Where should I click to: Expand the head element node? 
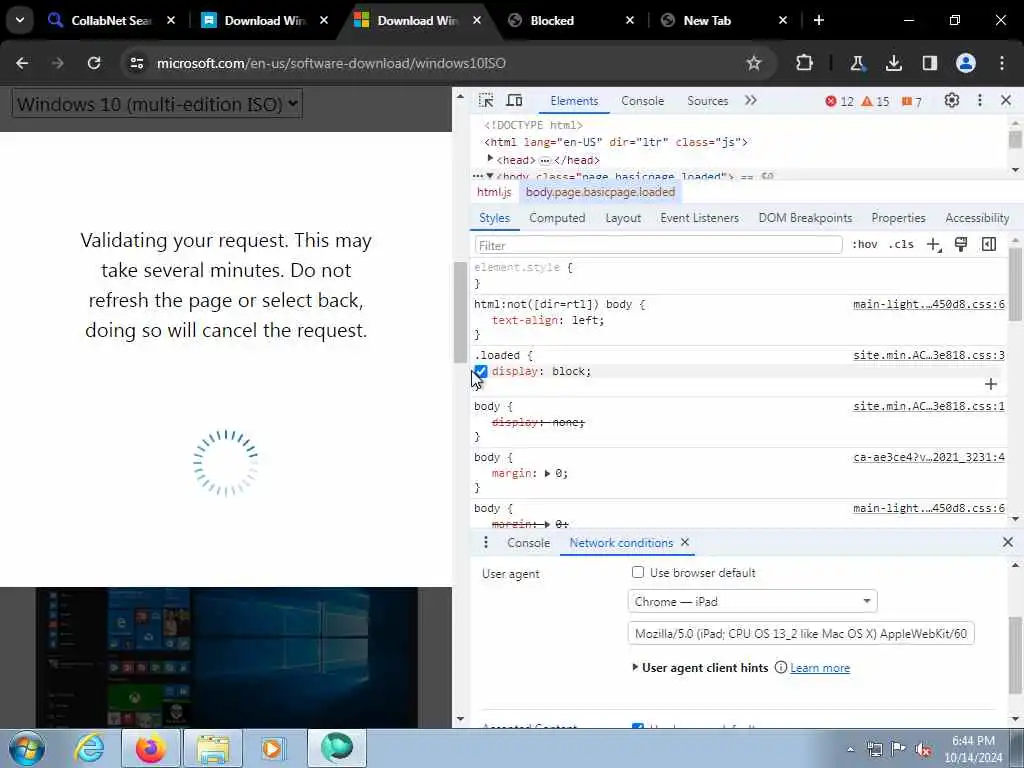pyautogui.click(x=490, y=159)
